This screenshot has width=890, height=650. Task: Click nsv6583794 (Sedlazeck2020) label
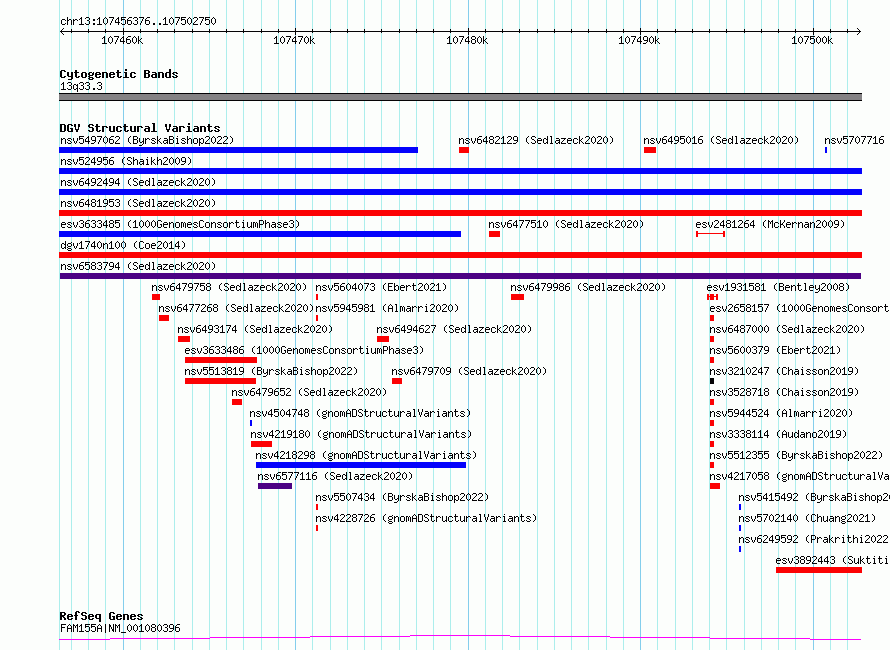(138, 266)
